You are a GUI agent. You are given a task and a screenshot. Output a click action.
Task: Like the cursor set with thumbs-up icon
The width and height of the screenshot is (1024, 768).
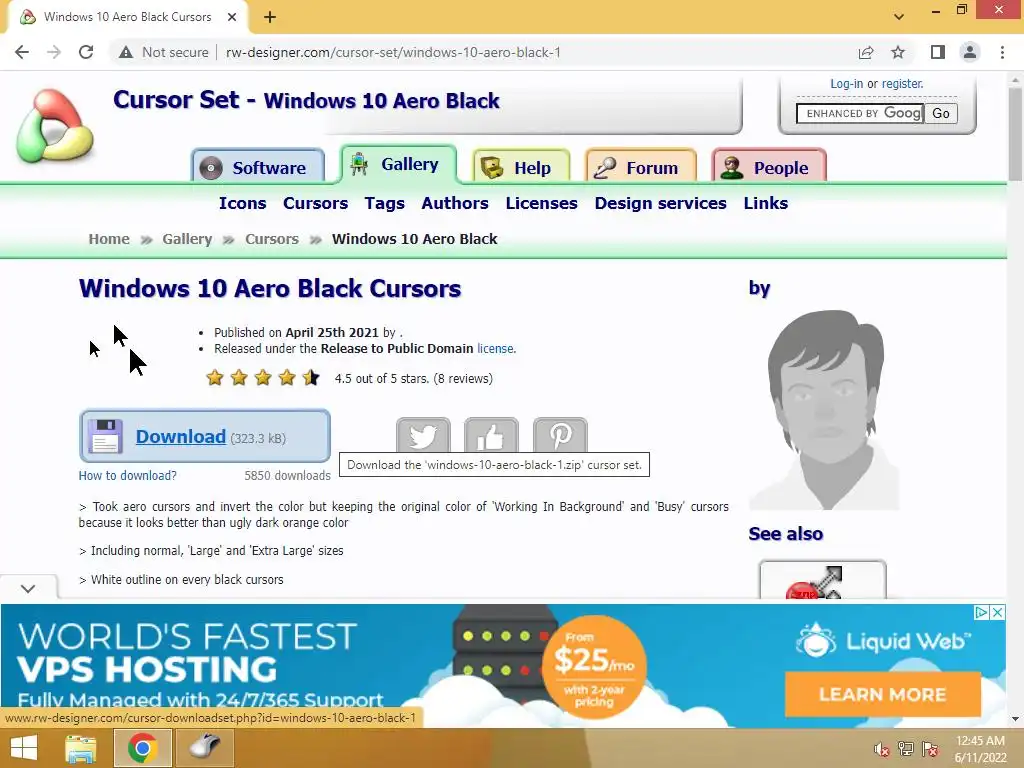coord(491,436)
